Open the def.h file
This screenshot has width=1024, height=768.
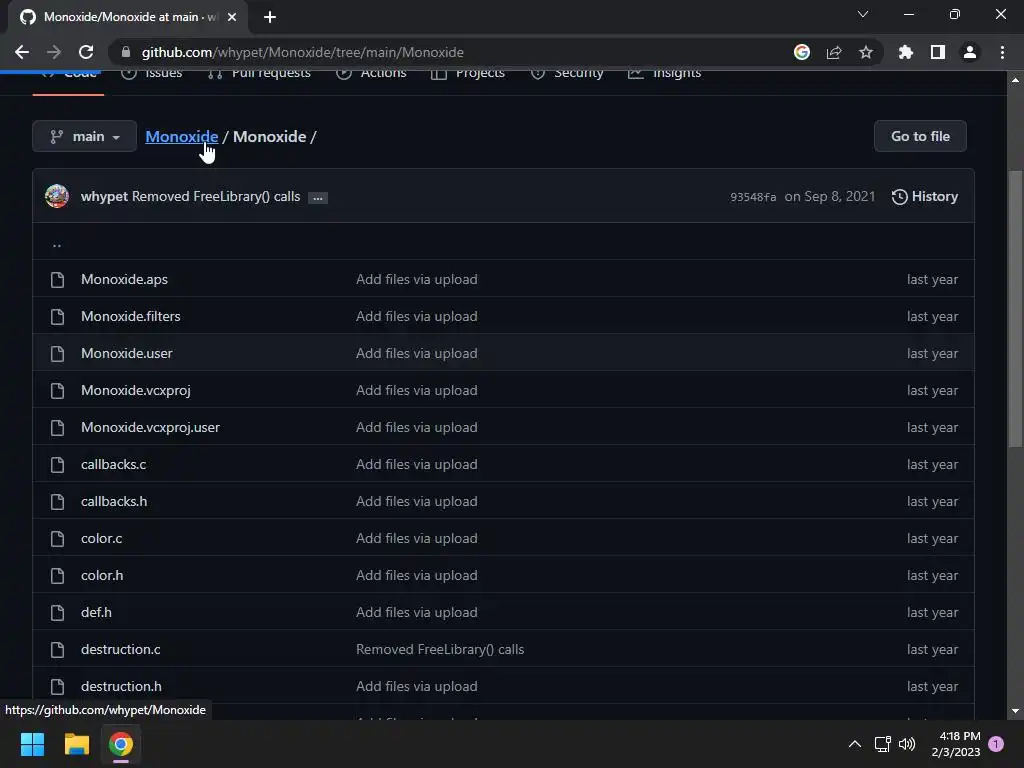[97, 613]
